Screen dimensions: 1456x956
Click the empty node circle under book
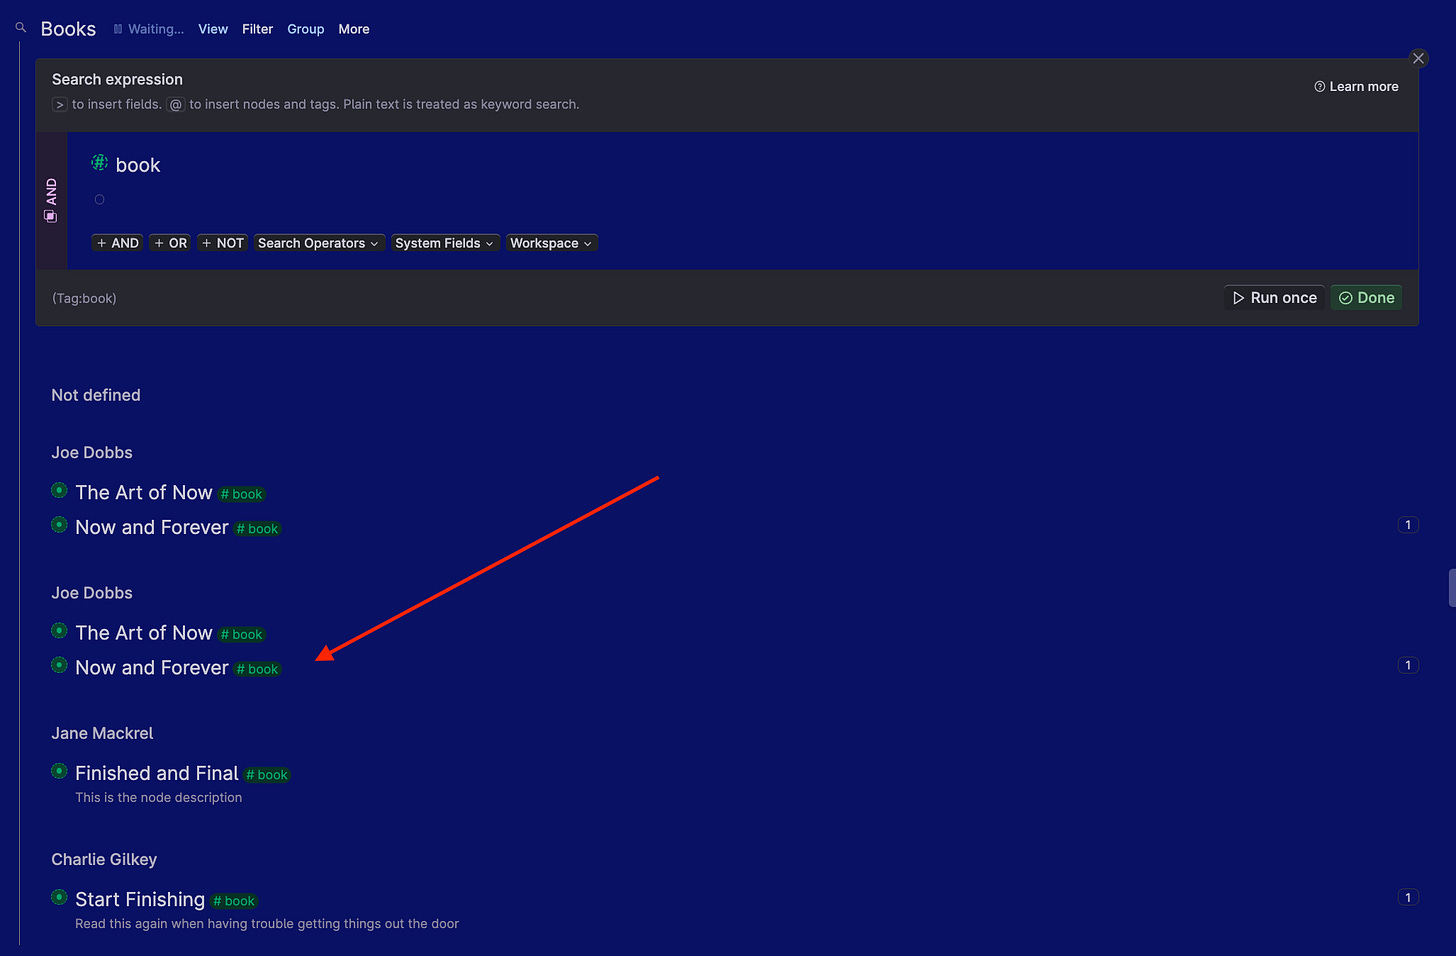click(99, 199)
